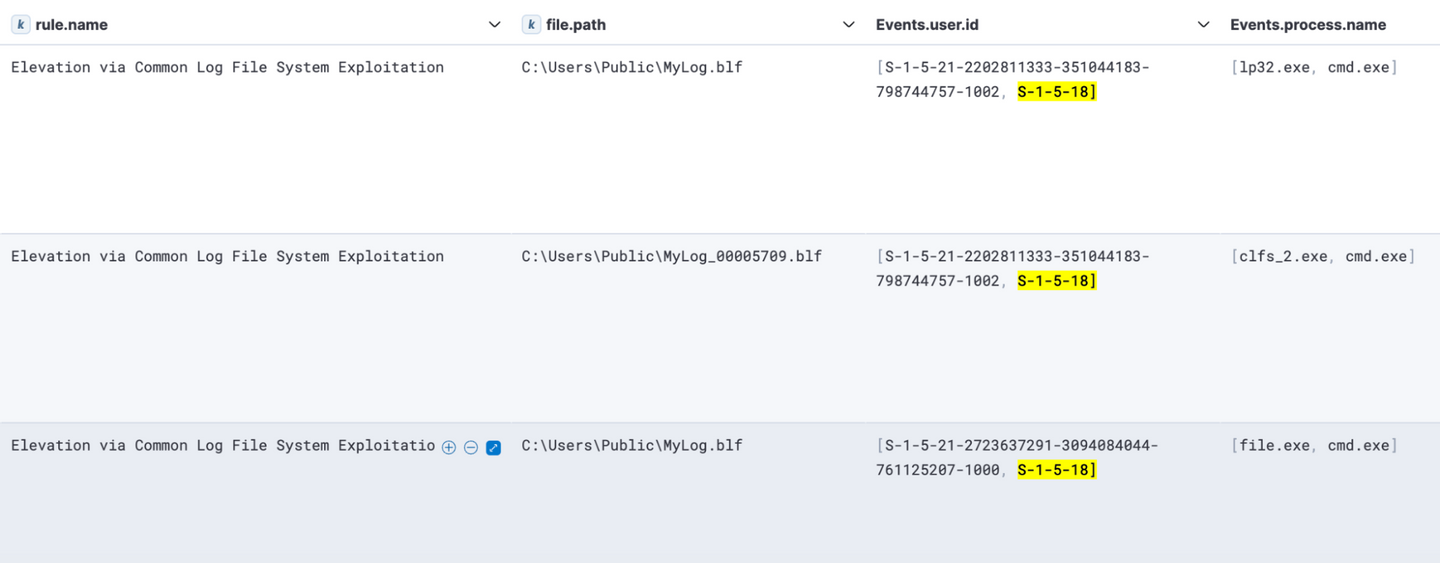Click the file.exe, cmd.exe process cell
1440x563 pixels.
pos(1314,445)
